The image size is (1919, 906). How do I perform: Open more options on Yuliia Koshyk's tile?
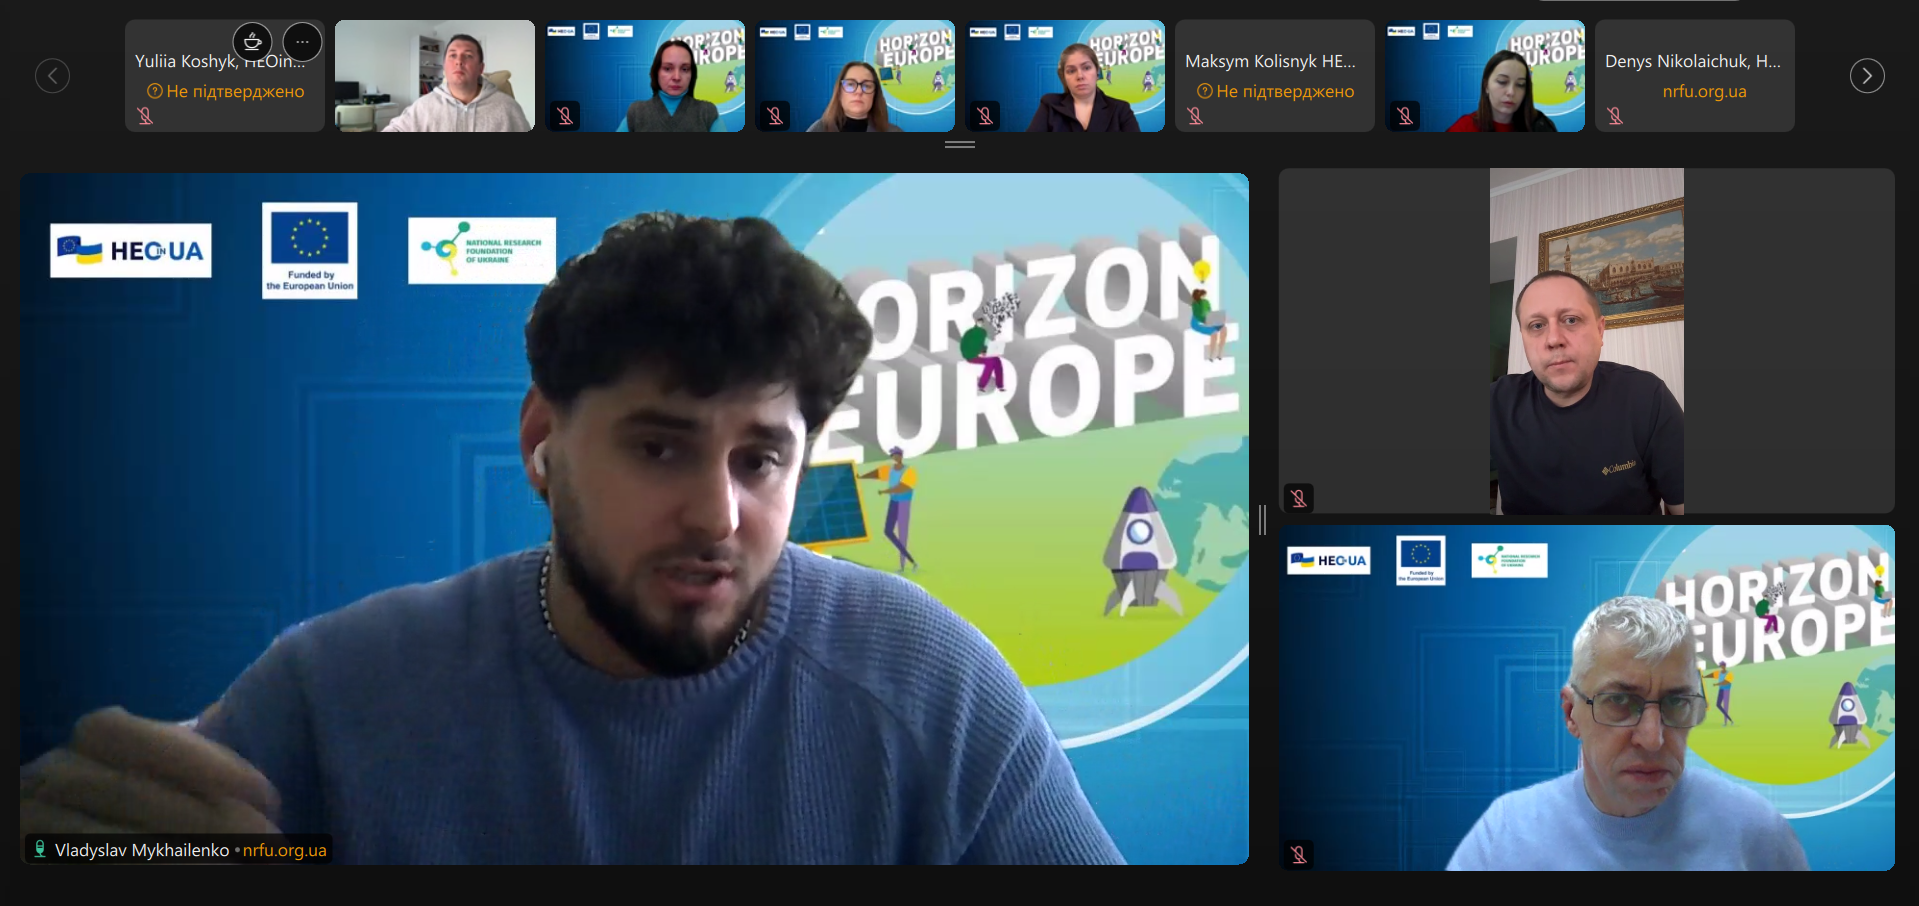(302, 42)
